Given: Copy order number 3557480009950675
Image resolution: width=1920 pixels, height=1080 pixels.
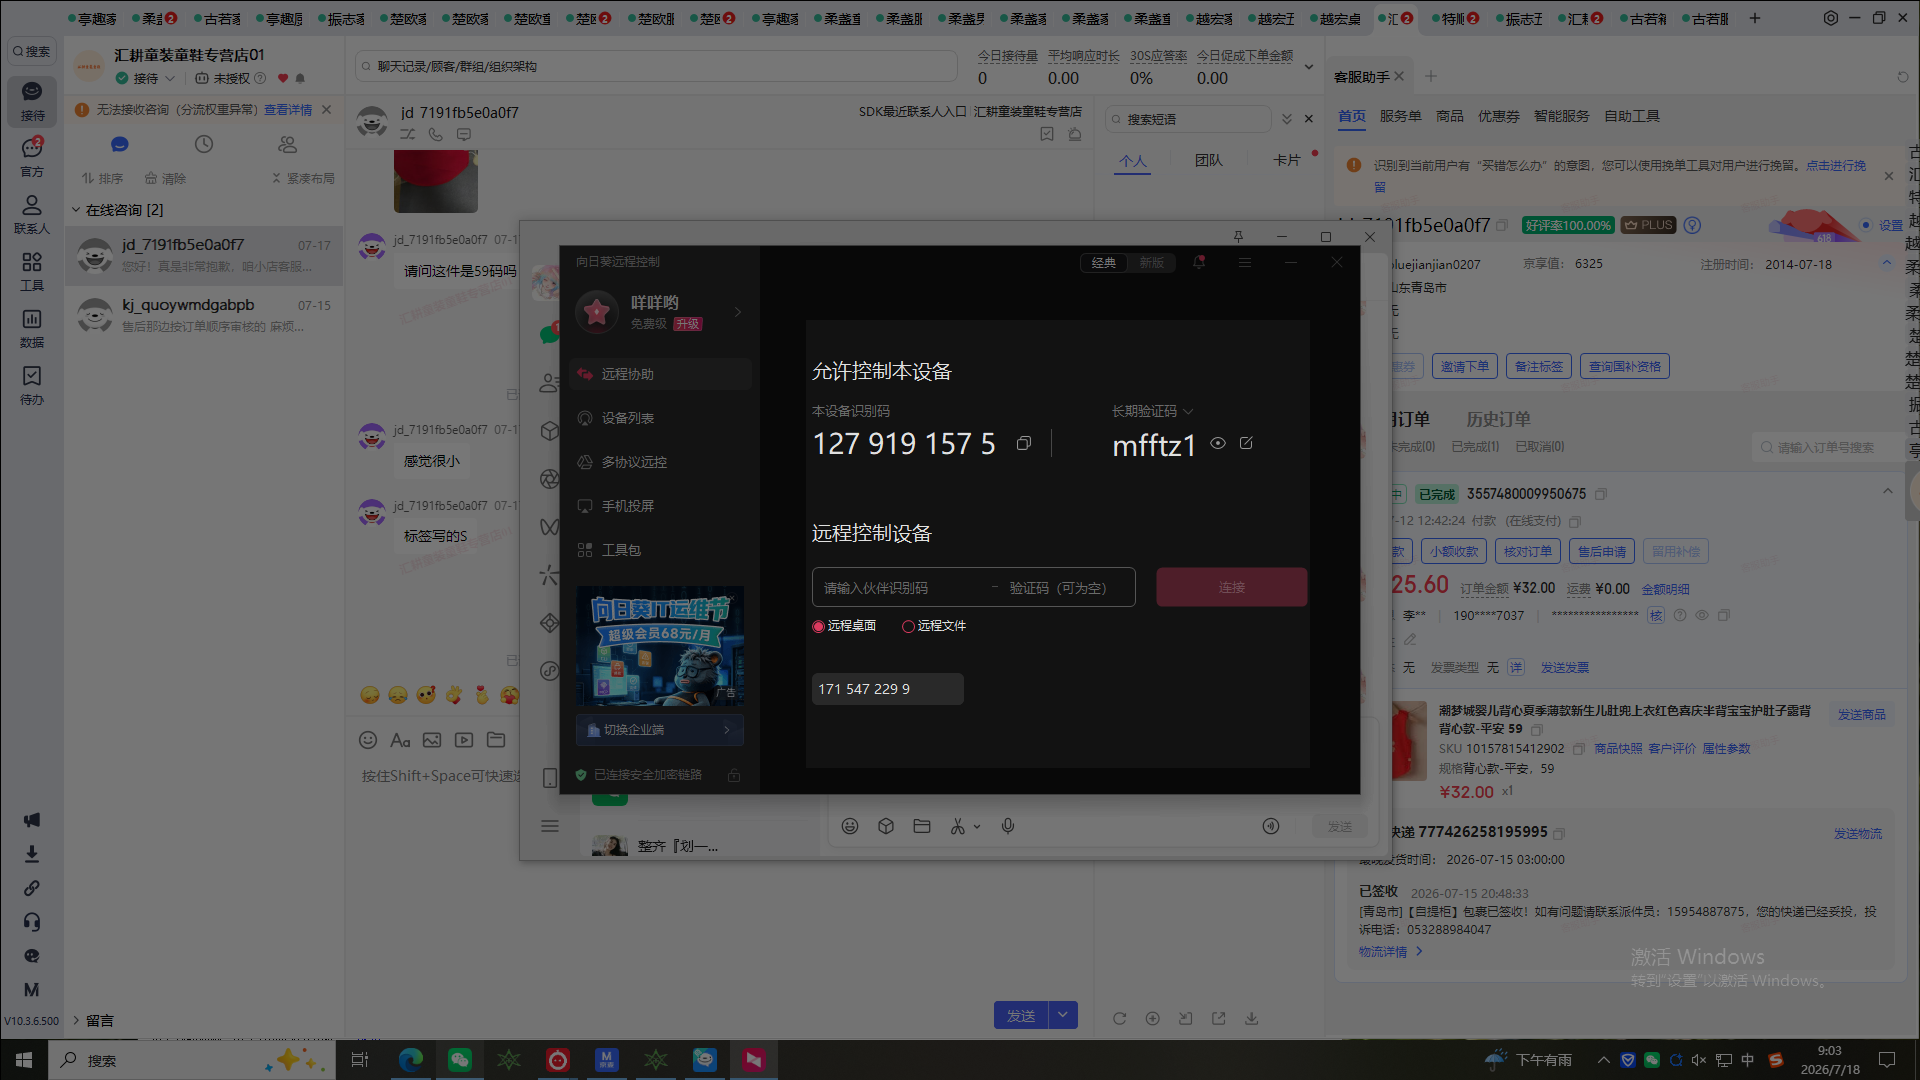Looking at the screenshot, I should (1601, 494).
